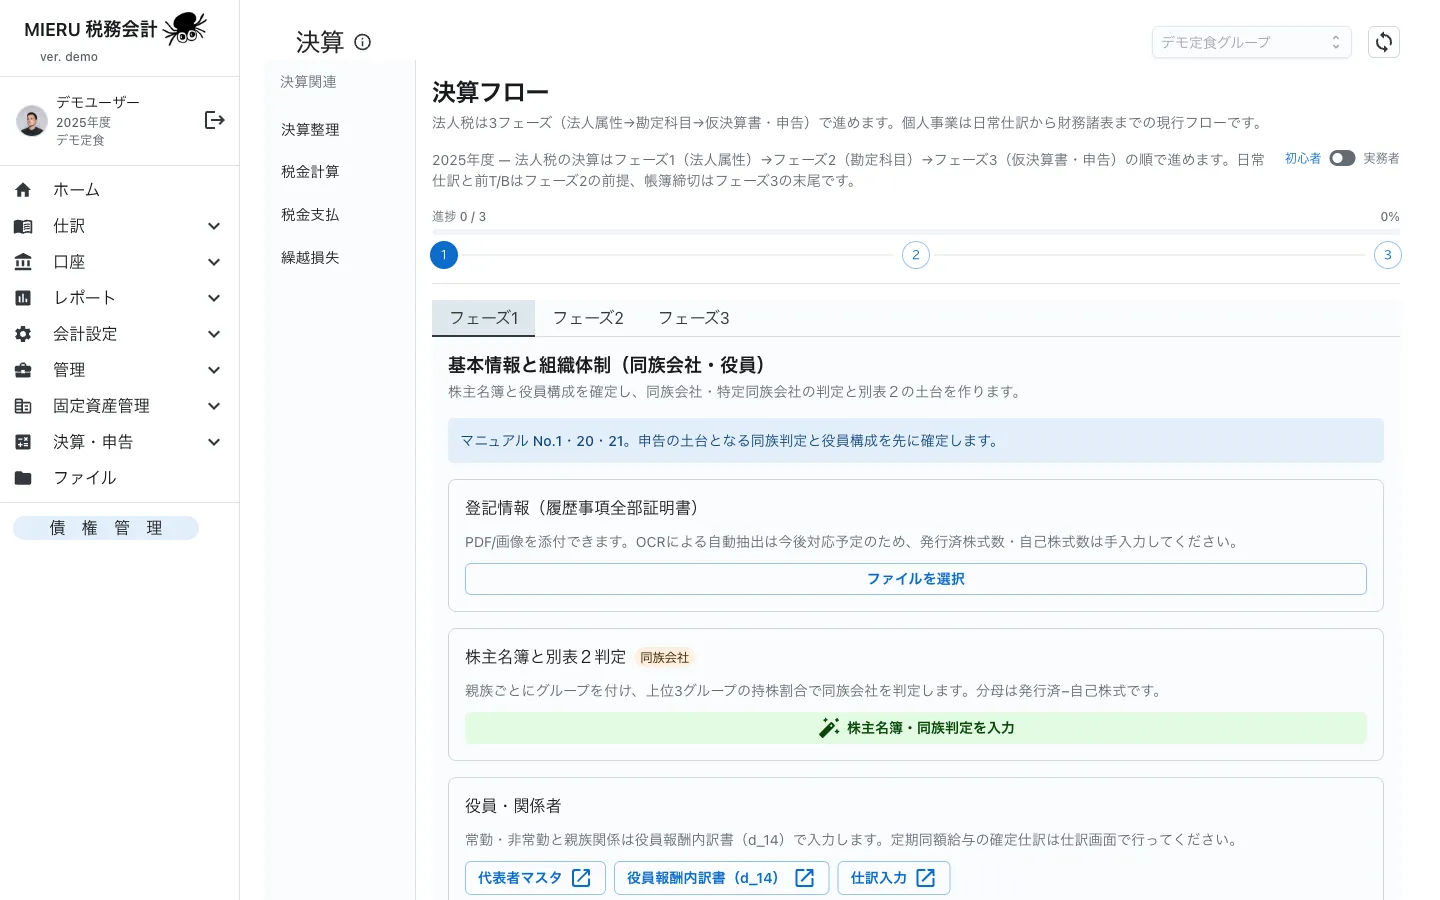The height and width of the screenshot is (900, 1440).
Task: Click the 口座 bank icon
Action: tap(23, 262)
